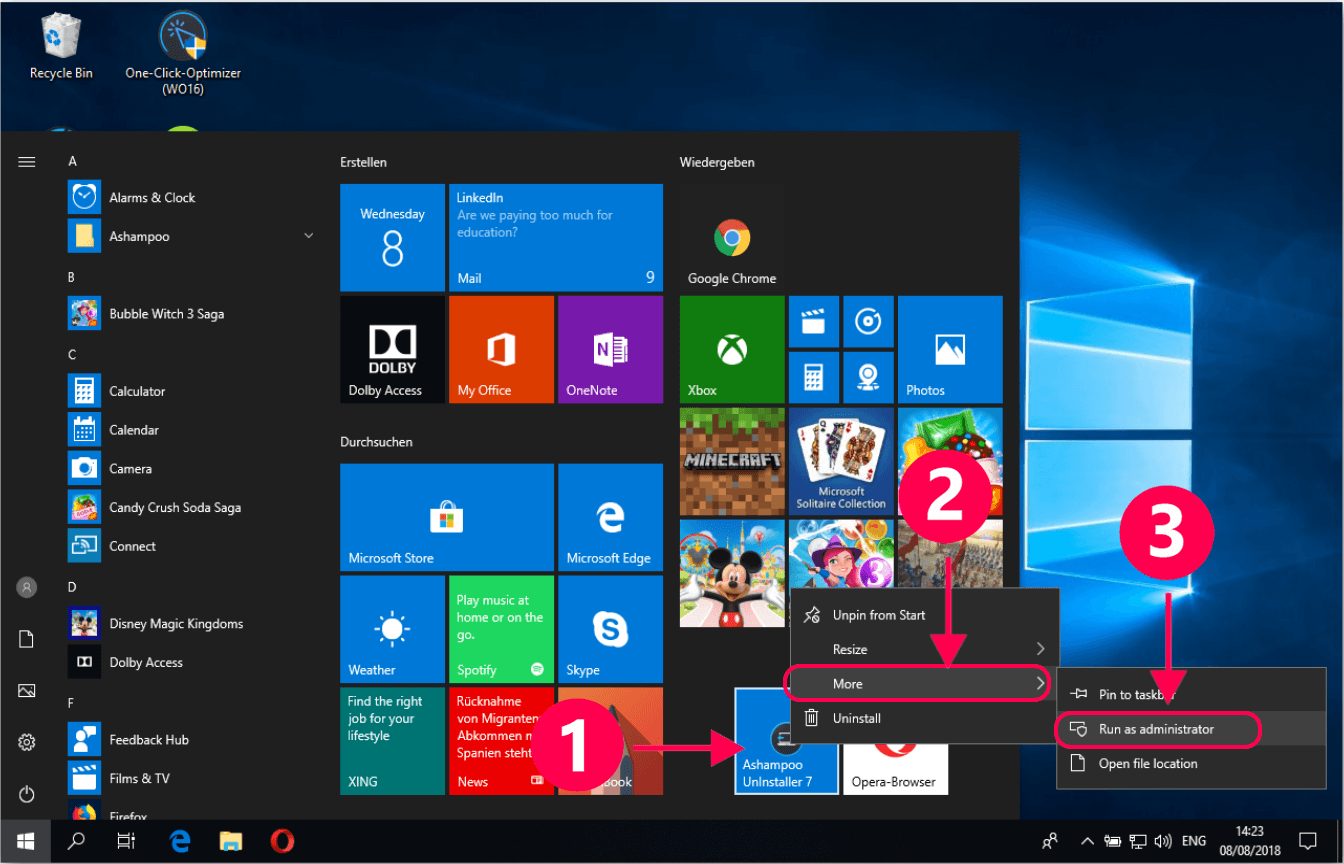Open the small Maps tile
Screen dimensions: 1344x864
coord(868,377)
